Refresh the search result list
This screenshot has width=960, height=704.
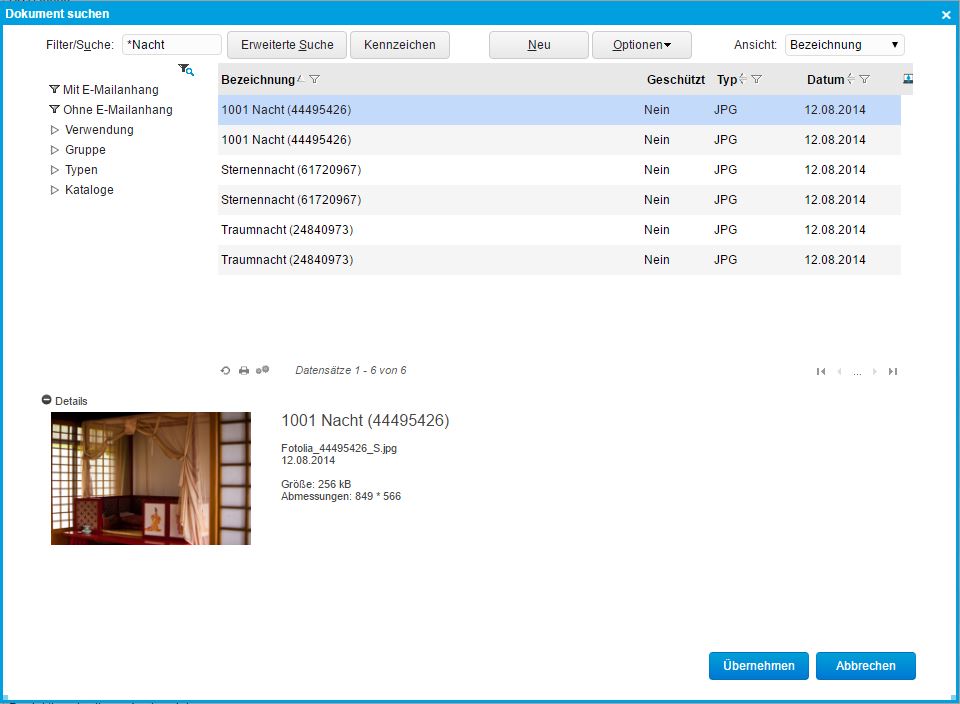point(225,370)
